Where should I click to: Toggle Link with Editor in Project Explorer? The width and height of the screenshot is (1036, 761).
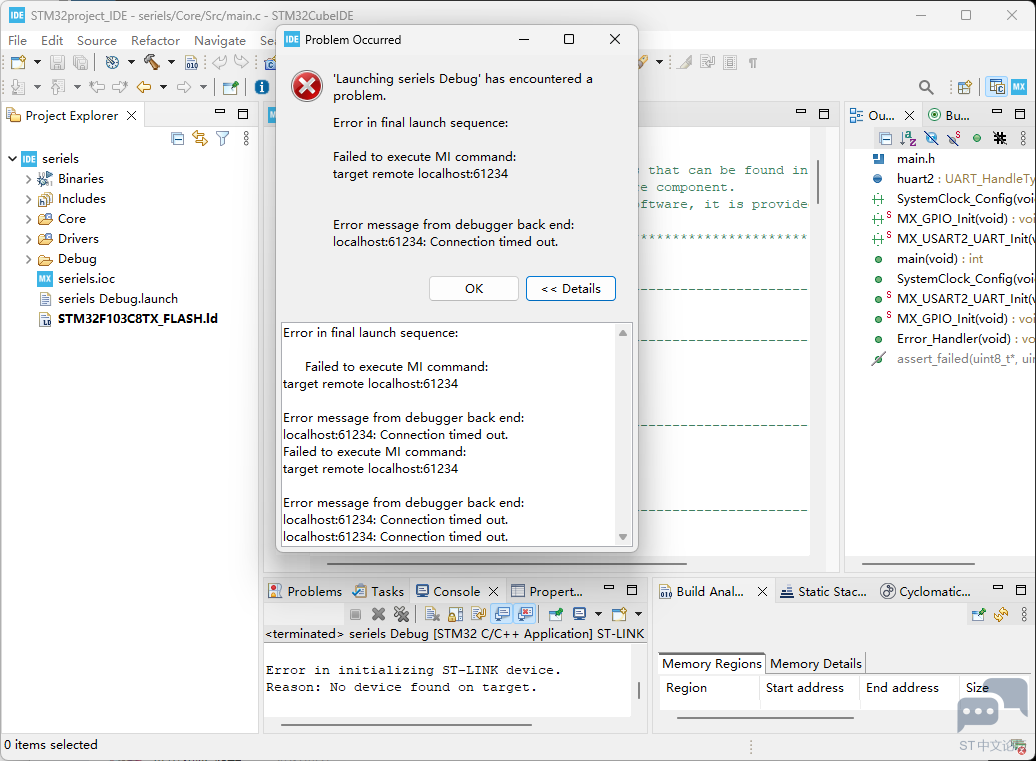pyautogui.click(x=200, y=138)
